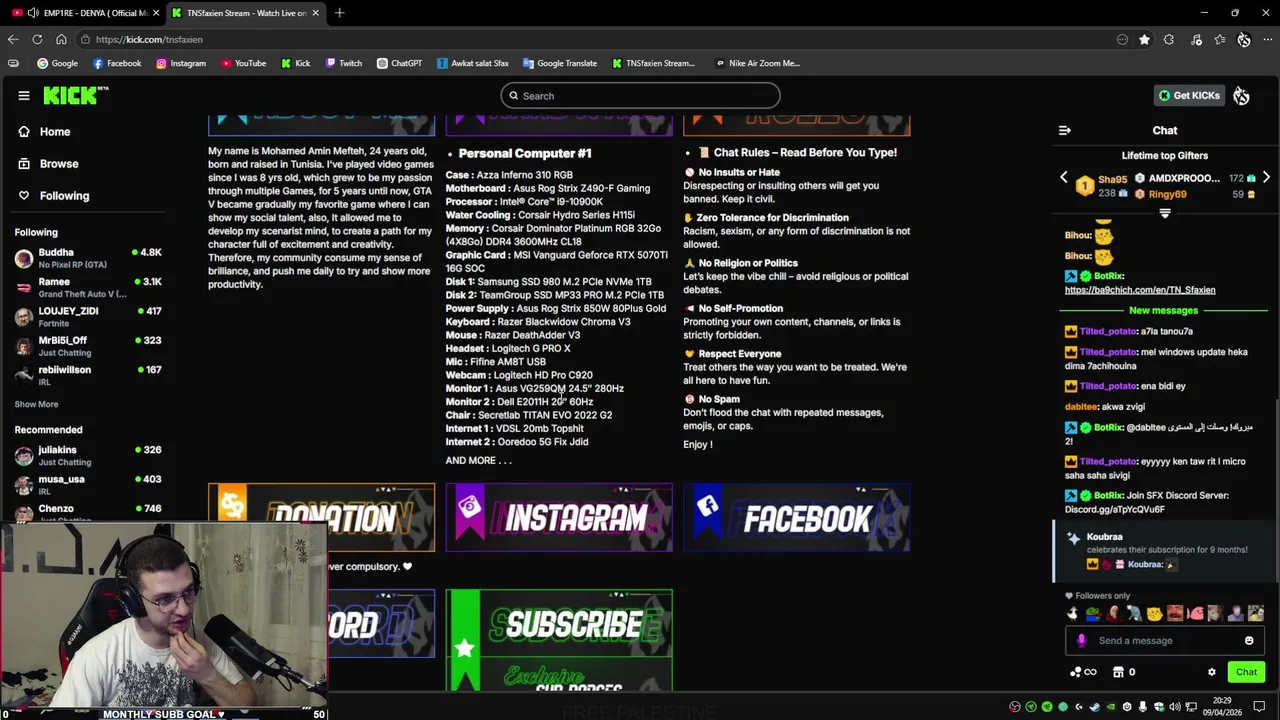The width and height of the screenshot is (1280, 720).
Task: Open Ramee channel in Following list
Action: pos(88,287)
